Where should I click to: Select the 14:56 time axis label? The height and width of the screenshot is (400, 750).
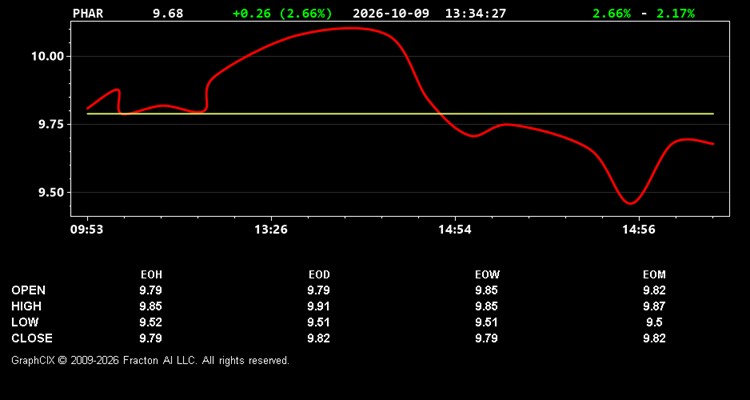(639, 230)
